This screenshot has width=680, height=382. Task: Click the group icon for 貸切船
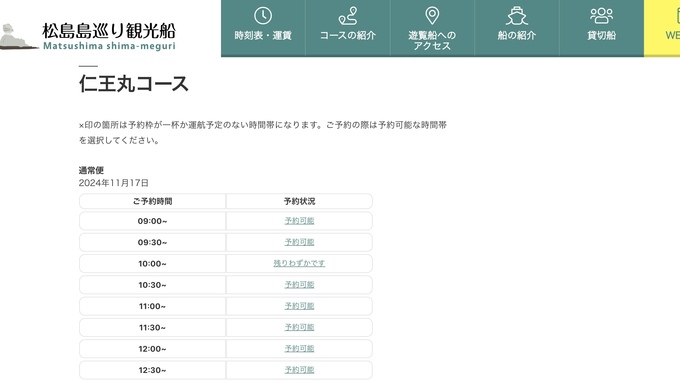point(602,16)
